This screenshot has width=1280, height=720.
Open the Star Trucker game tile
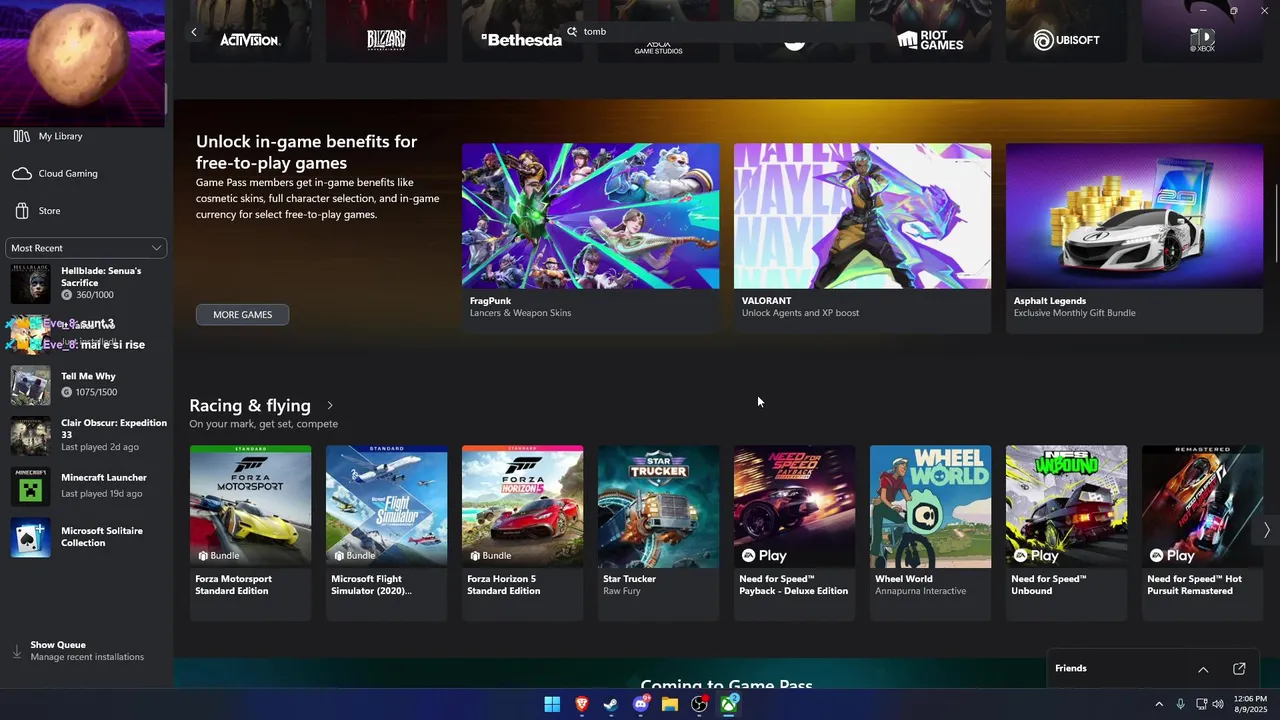[658, 533]
